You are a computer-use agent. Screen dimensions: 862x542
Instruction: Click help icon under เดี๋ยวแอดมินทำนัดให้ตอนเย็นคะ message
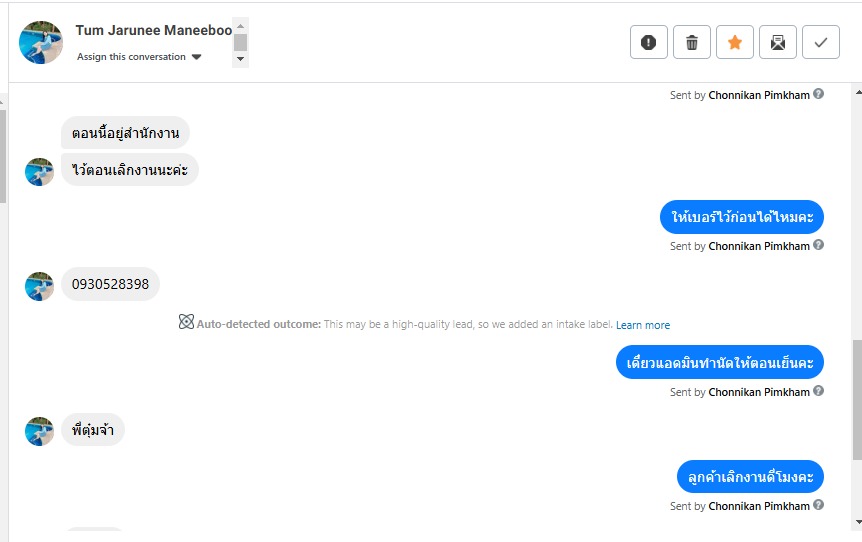coord(819,391)
